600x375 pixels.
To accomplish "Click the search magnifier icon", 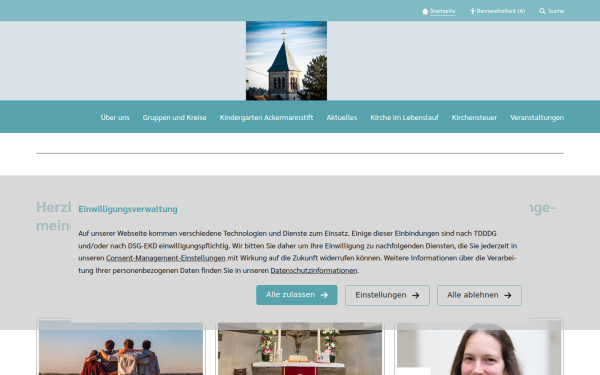I will click(542, 11).
